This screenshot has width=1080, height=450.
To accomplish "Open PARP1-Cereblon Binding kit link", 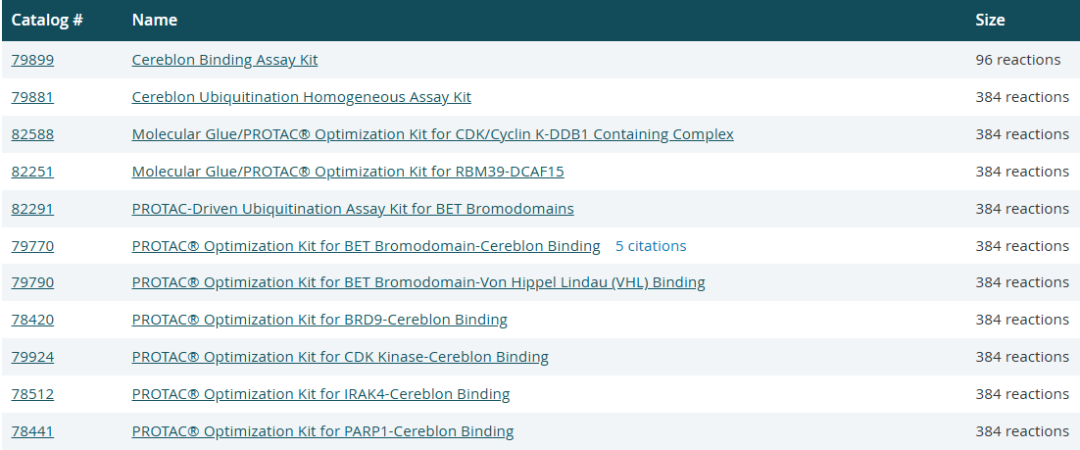I will [x=322, y=431].
